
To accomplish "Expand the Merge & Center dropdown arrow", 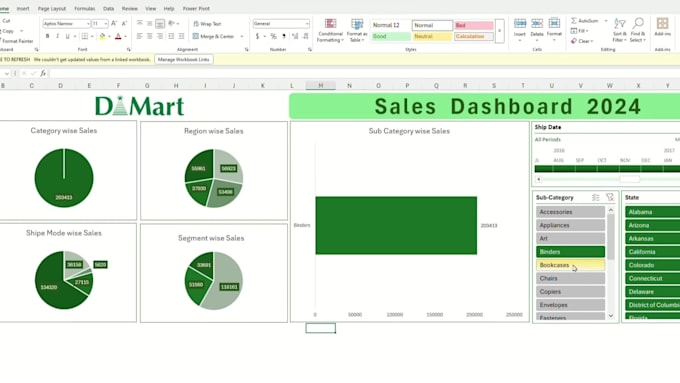I will pos(242,36).
